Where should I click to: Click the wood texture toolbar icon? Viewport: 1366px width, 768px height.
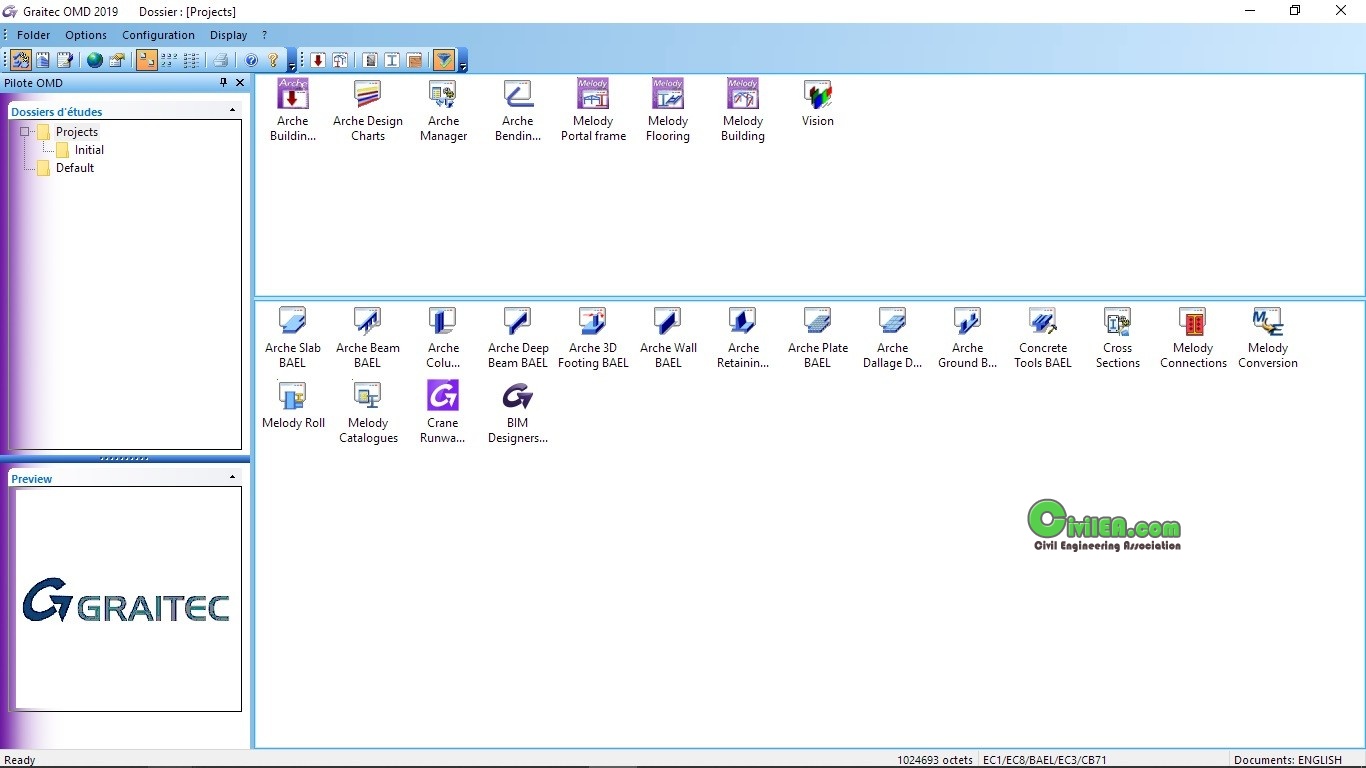pyautogui.click(x=415, y=60)
